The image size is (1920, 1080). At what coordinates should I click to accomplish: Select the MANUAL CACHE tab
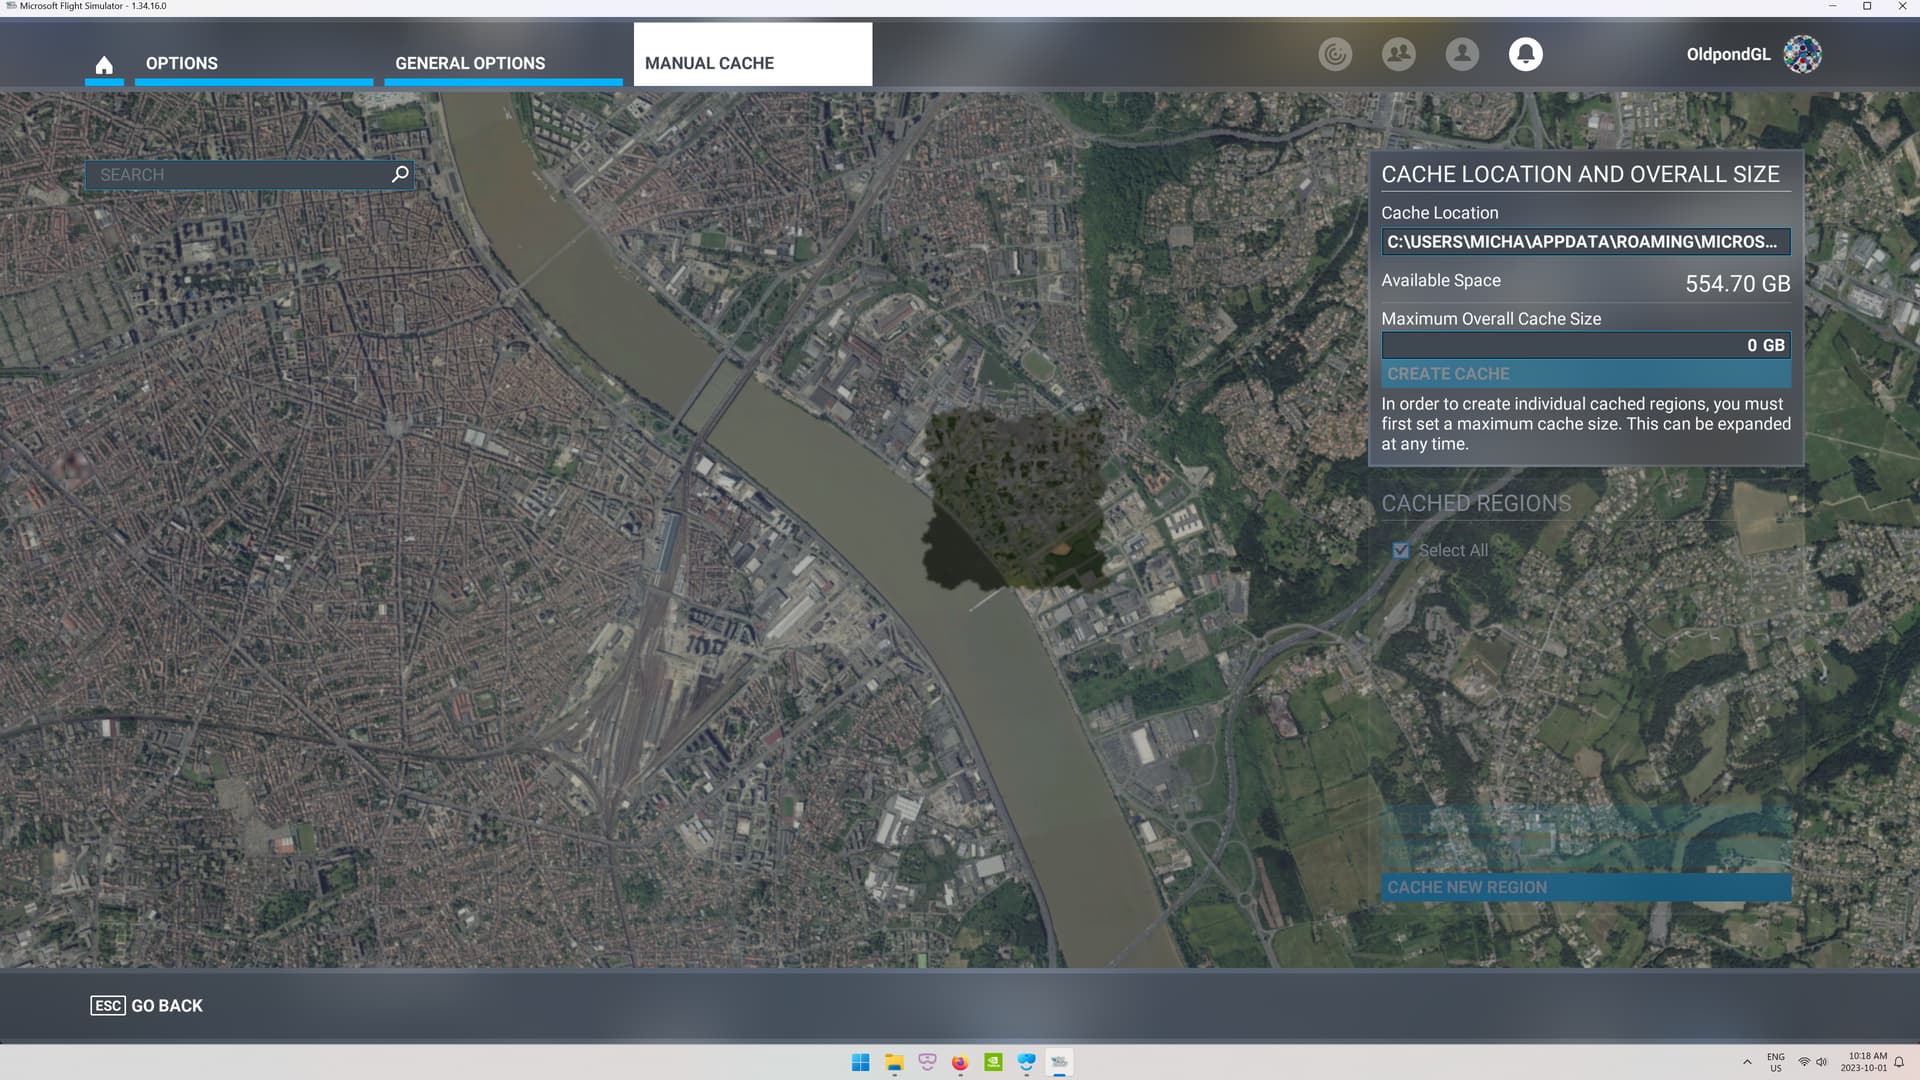(753, 55)
